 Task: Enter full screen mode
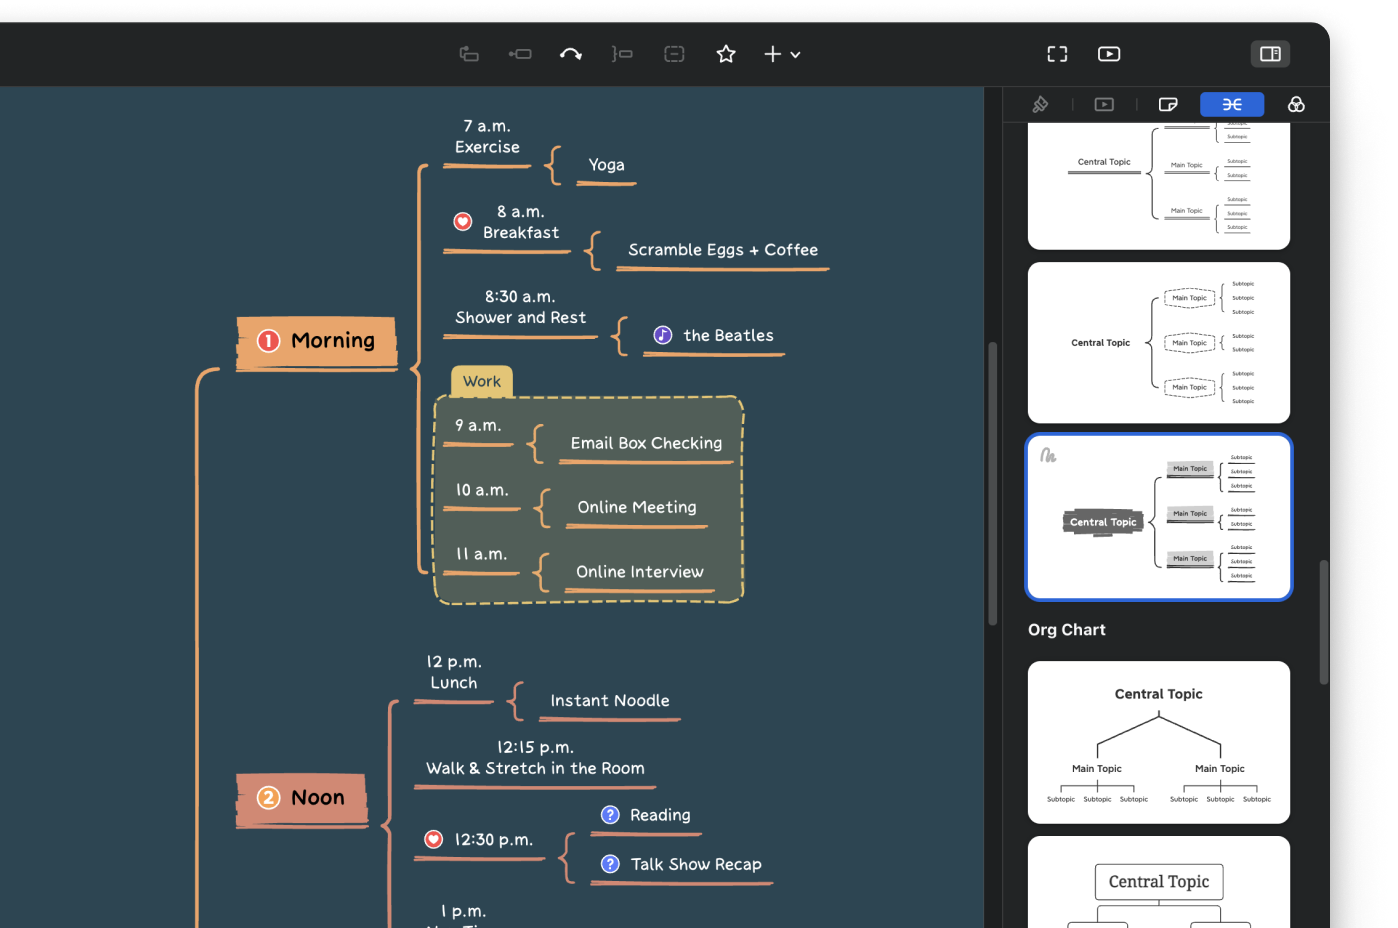tap(1057, 54)
